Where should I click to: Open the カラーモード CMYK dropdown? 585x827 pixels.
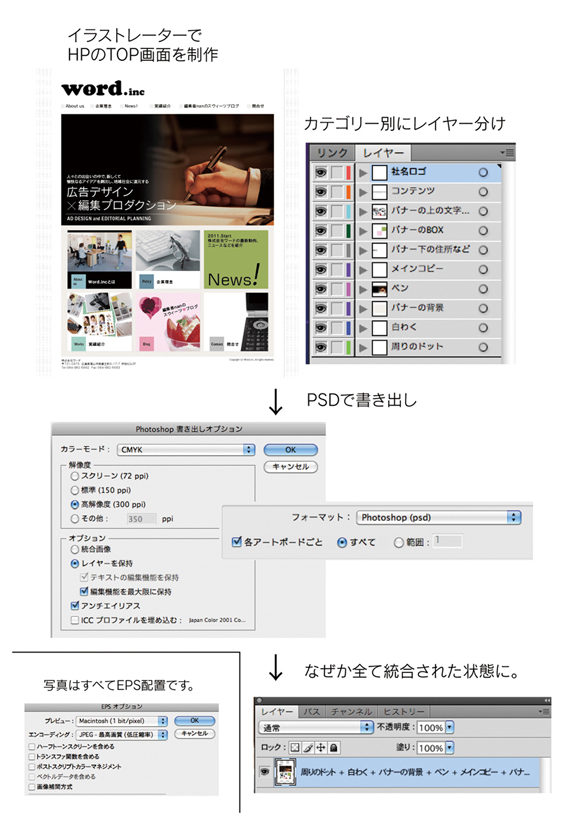click(186, 449)
